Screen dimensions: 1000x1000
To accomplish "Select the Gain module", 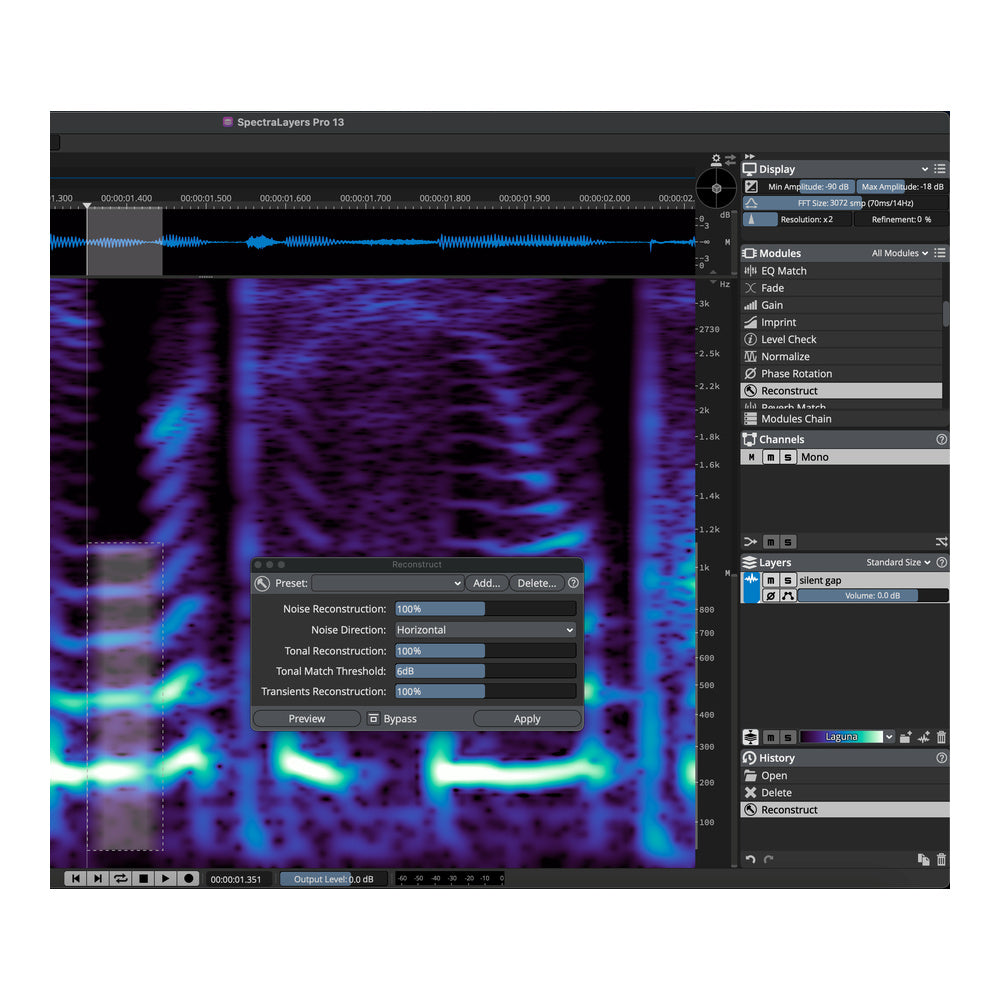I will 841,305.
